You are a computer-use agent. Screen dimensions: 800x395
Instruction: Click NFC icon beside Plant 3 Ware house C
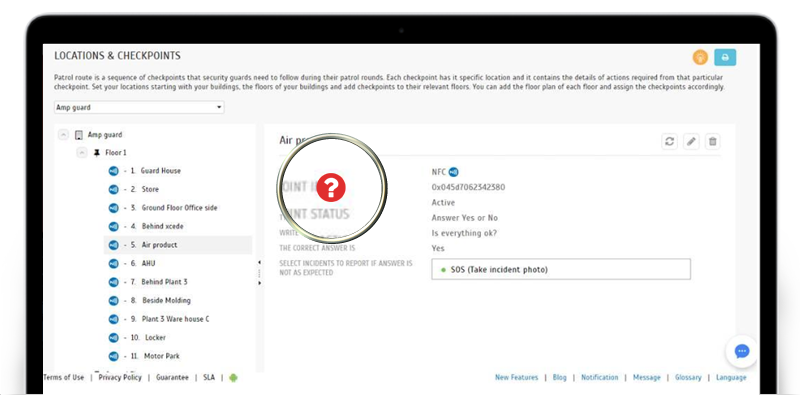(113, 319)
